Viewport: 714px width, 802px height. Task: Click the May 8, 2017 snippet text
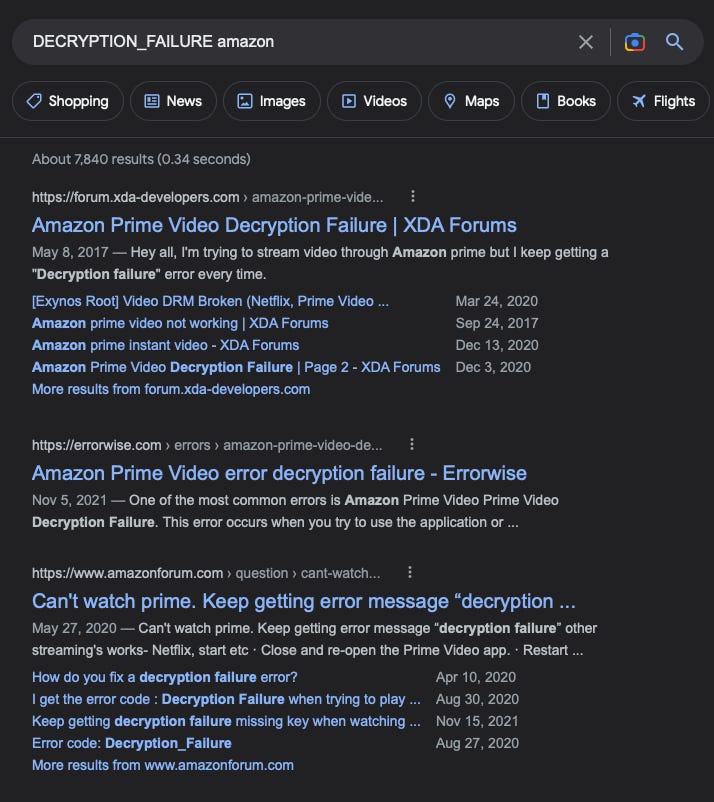coord(320,263)
